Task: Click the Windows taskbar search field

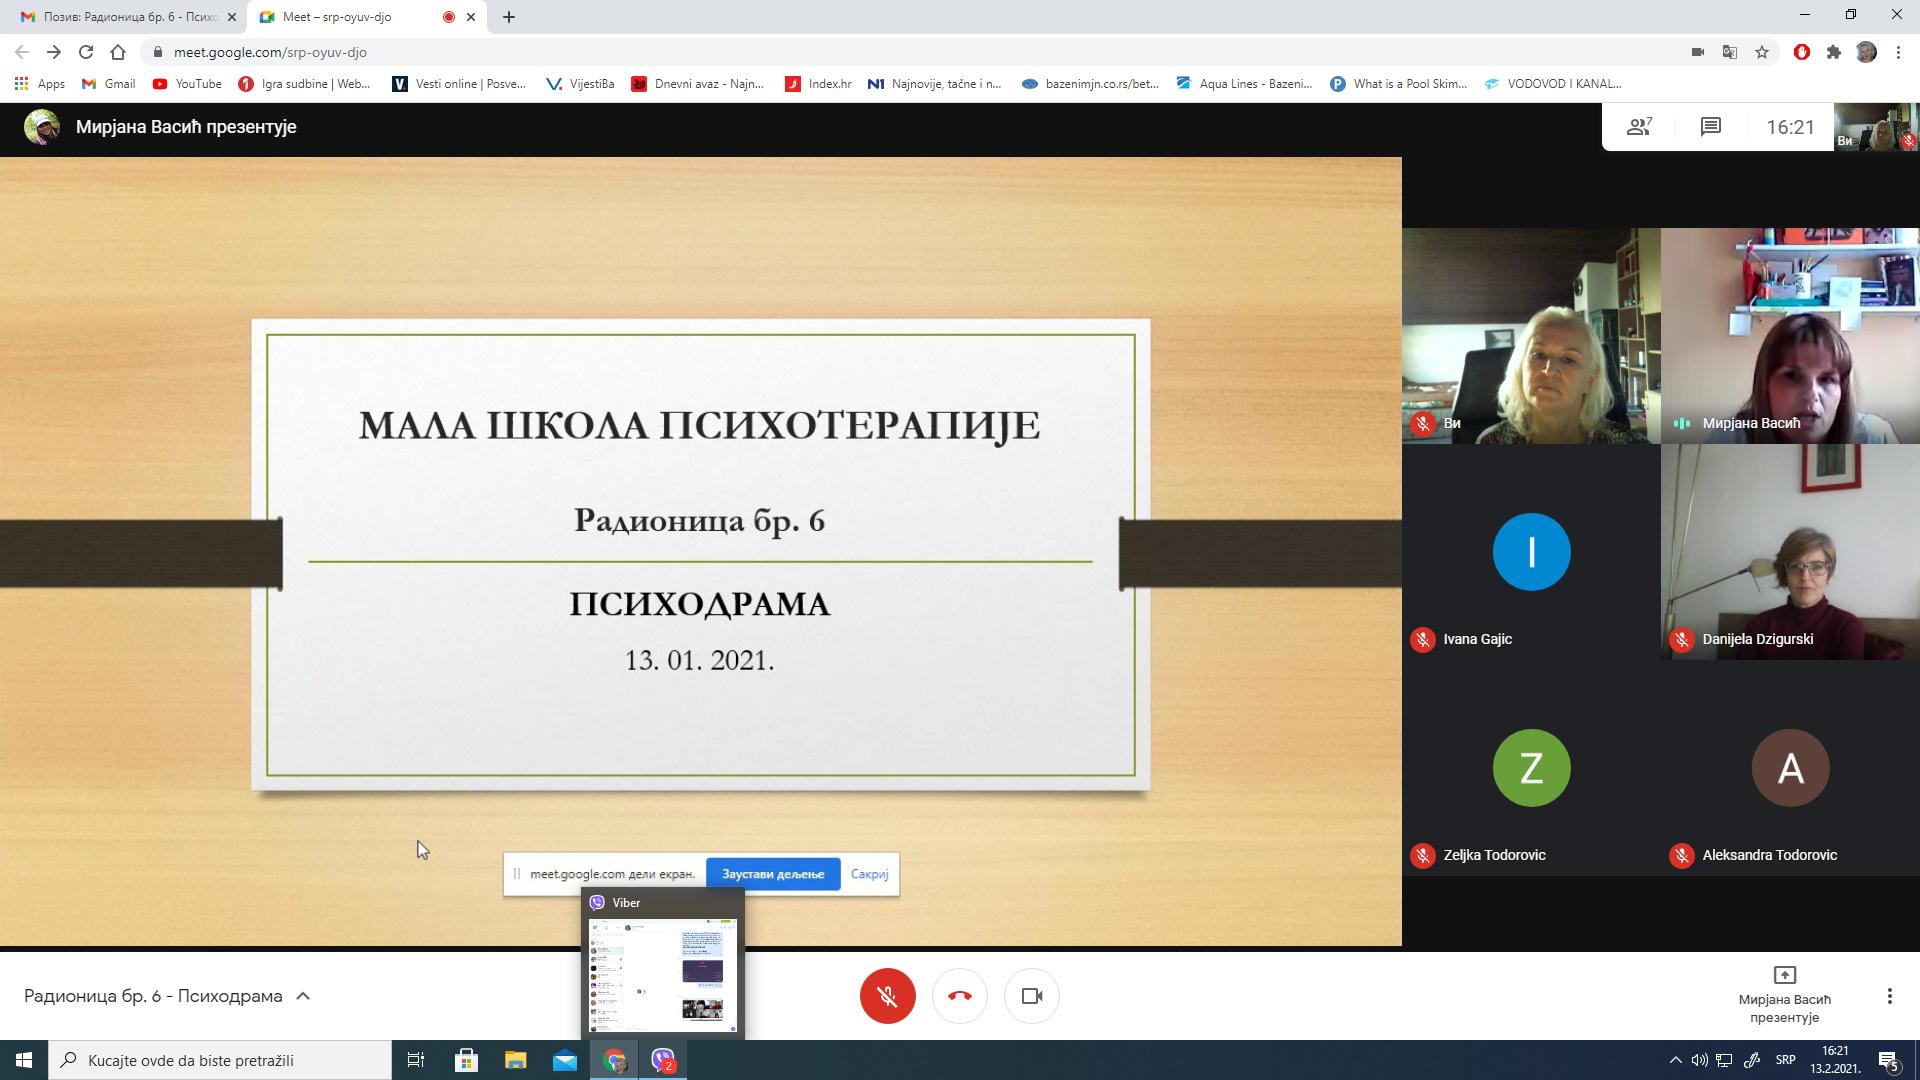Action: pos(220,1060)
